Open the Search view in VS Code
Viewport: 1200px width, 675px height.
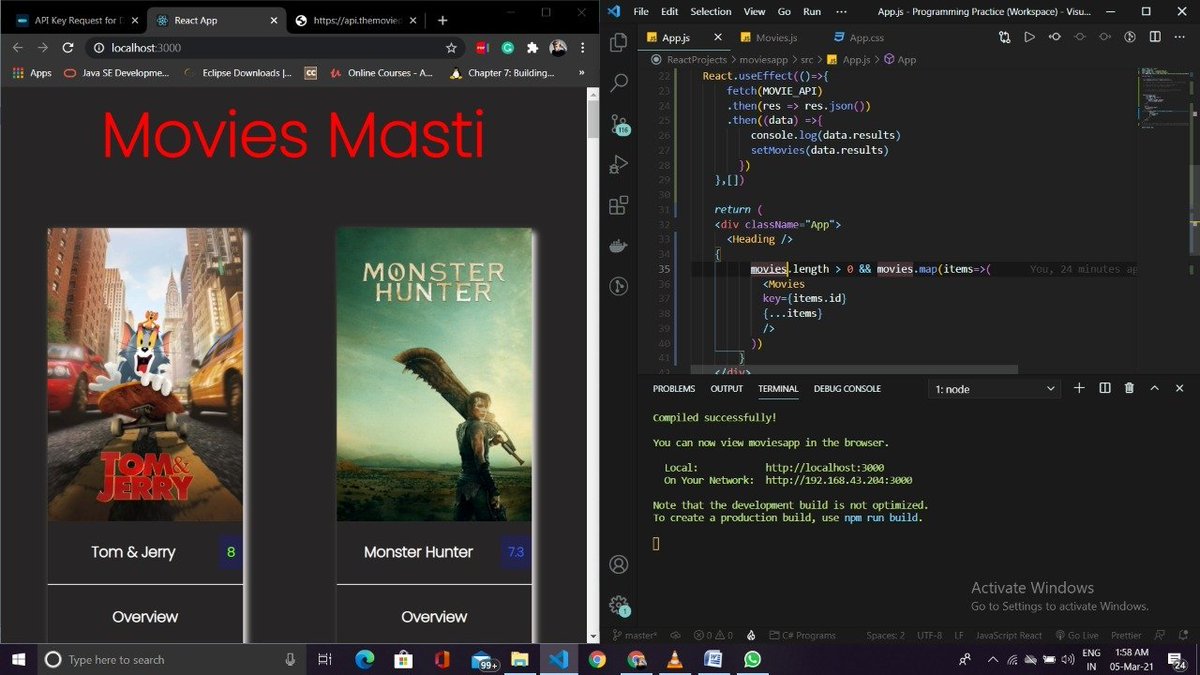point(619,83)
